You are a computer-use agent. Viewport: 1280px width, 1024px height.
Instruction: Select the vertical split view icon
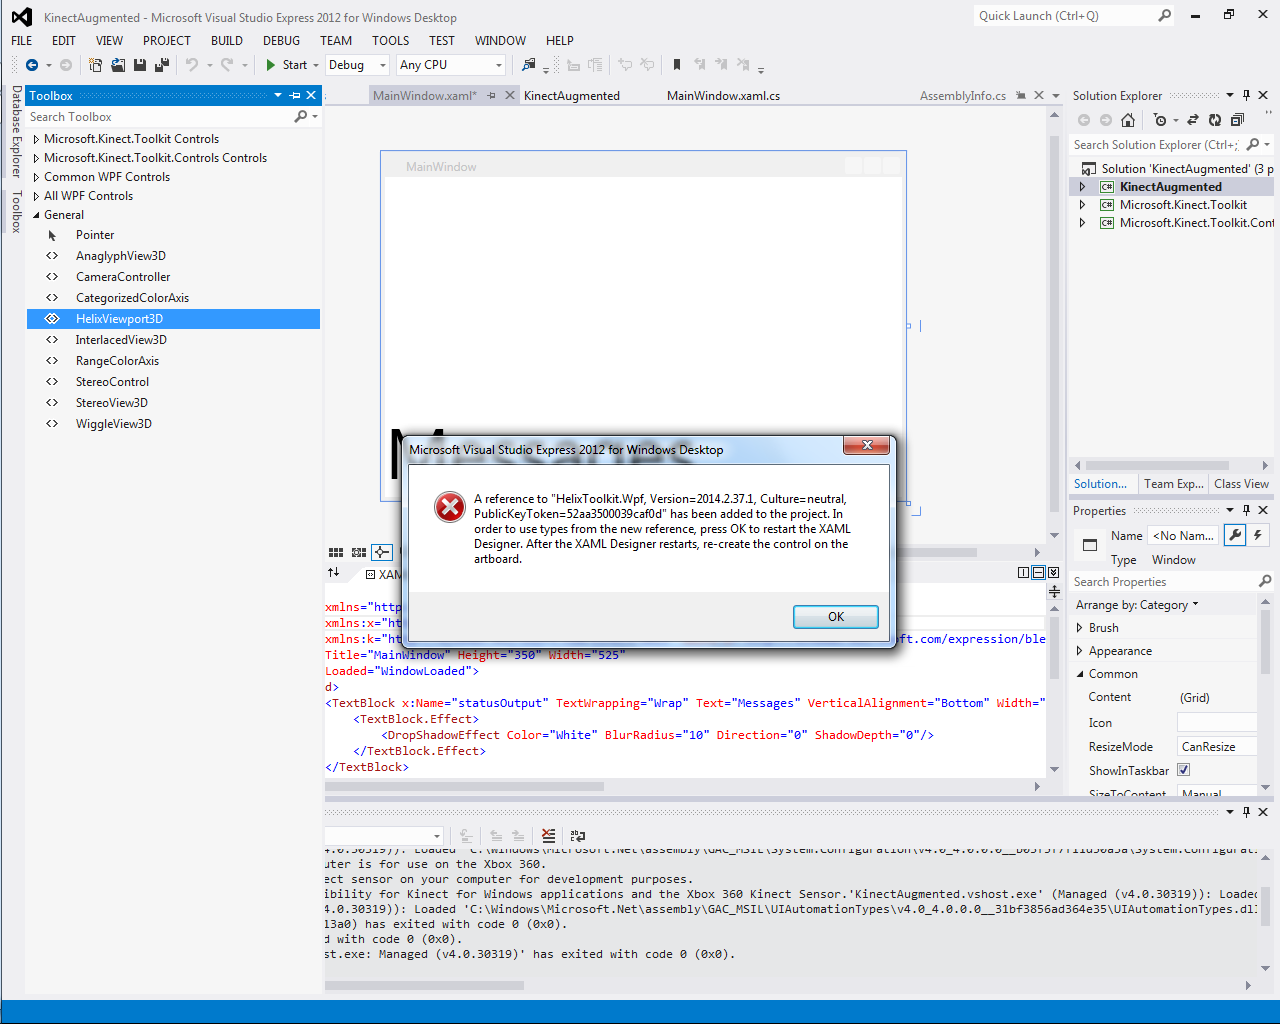pos(1024,573)
